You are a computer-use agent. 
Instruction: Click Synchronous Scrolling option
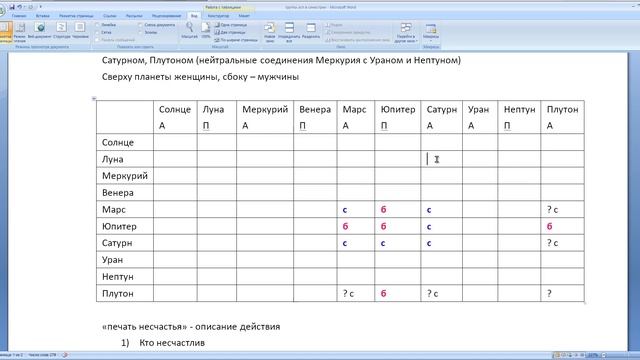(348, 33)
